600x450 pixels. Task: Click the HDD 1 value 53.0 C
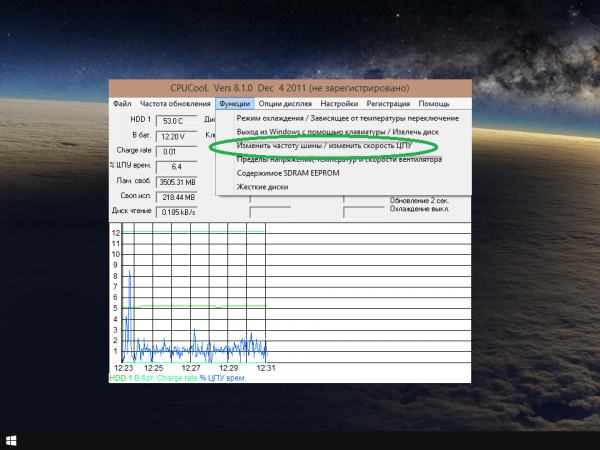(176, 121)
